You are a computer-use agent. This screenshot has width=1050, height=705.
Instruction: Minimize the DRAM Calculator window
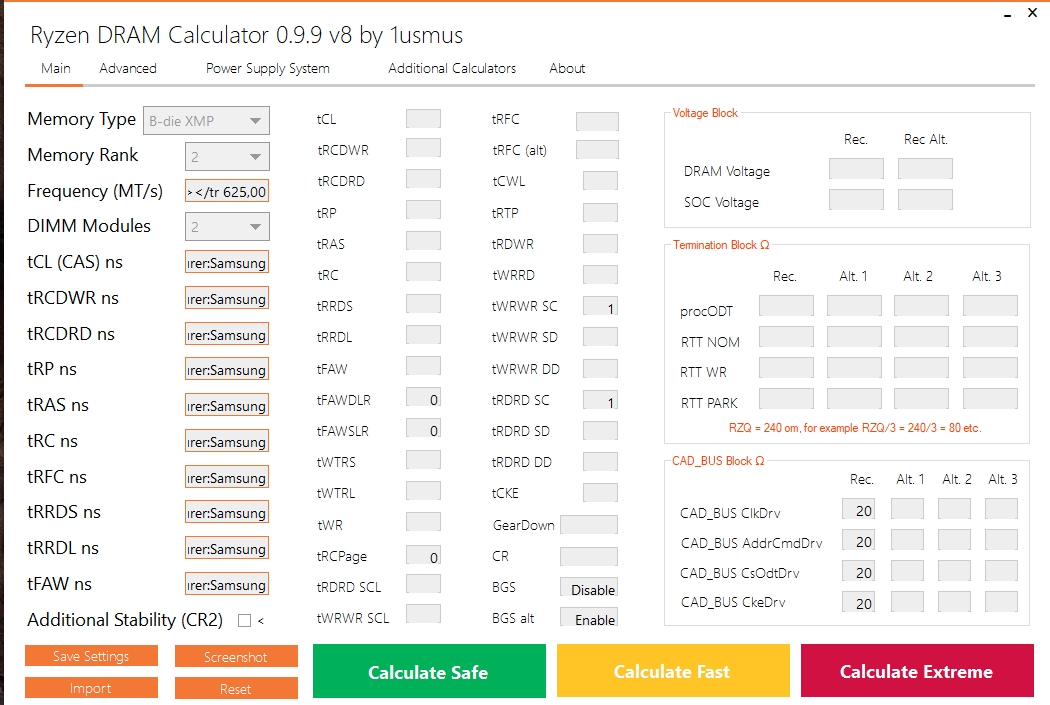pyautogui.click(x=1007, y=13)
